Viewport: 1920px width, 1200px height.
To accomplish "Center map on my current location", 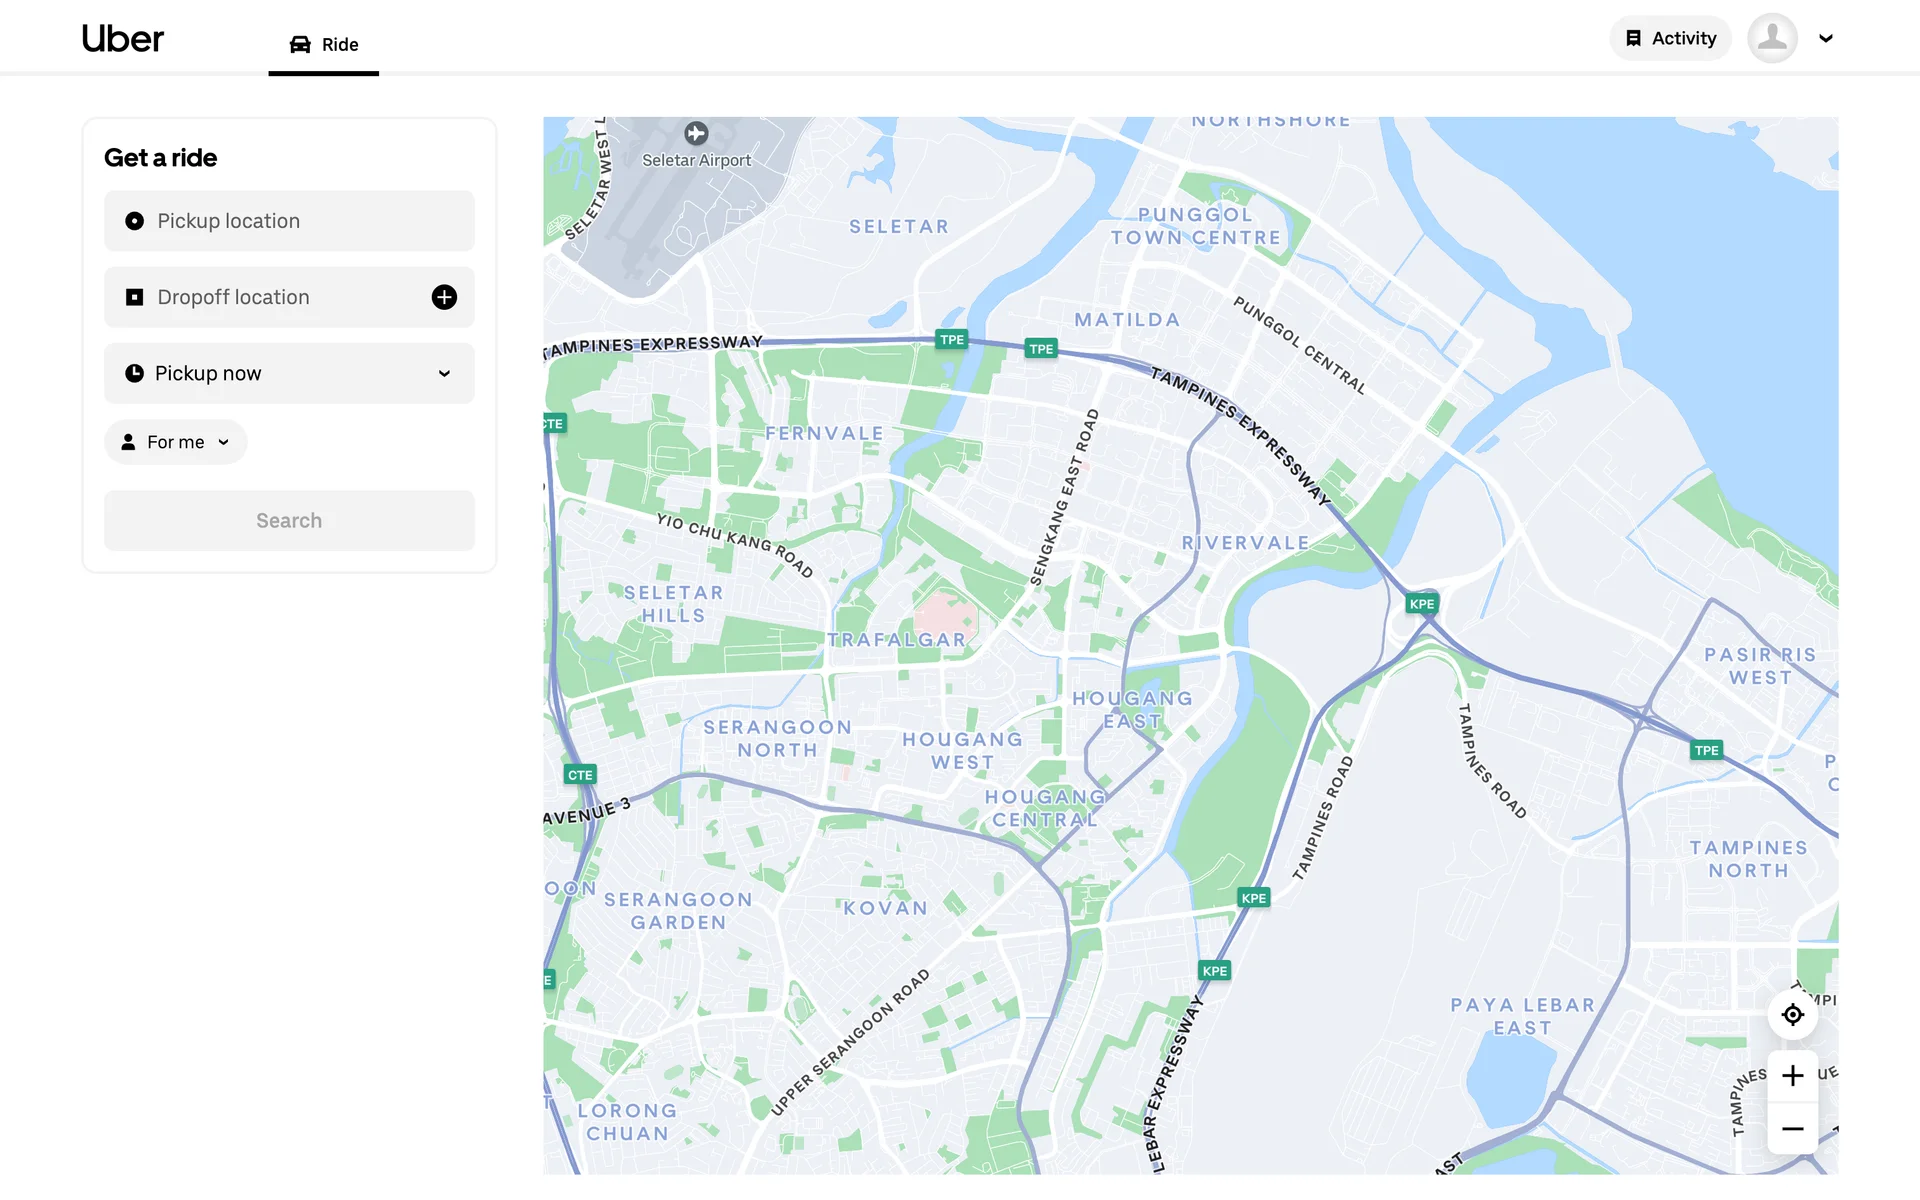I will (1792, 1015).
